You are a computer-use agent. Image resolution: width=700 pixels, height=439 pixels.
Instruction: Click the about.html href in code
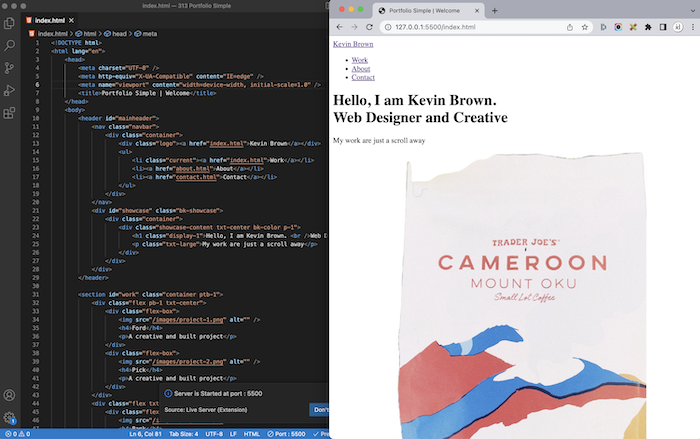(193, 168)
